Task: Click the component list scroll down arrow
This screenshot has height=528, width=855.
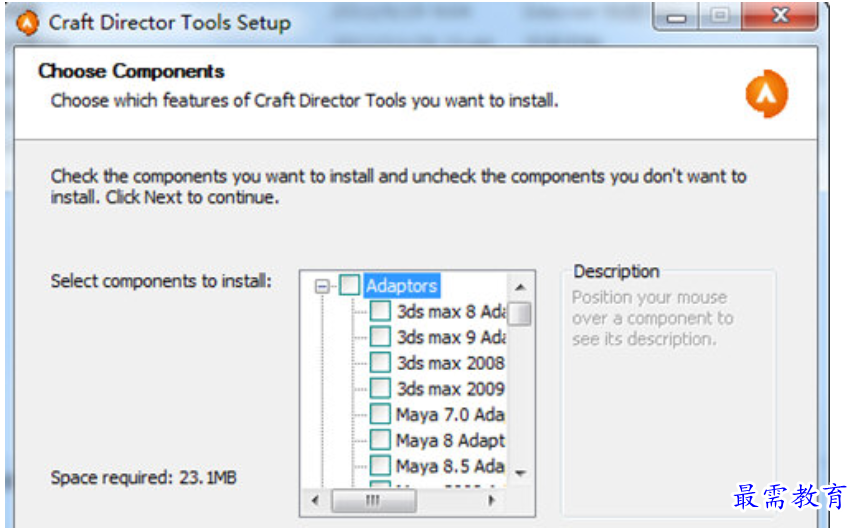Action: click(x=520, y=473)
